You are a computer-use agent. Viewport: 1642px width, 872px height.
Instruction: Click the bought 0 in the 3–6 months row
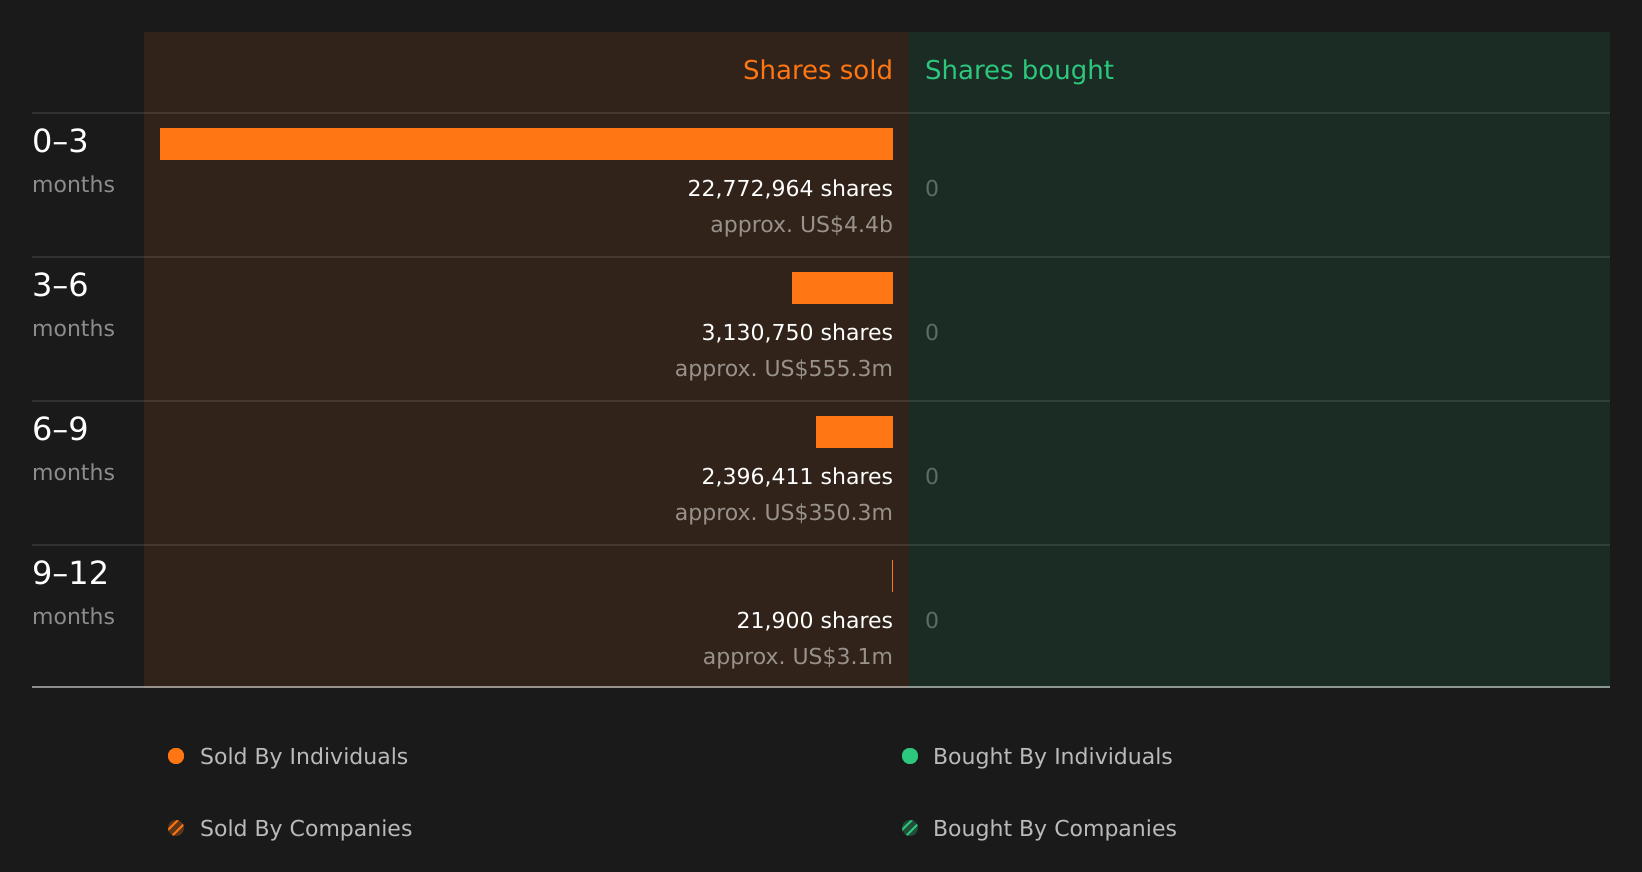(x=932, y=333)
